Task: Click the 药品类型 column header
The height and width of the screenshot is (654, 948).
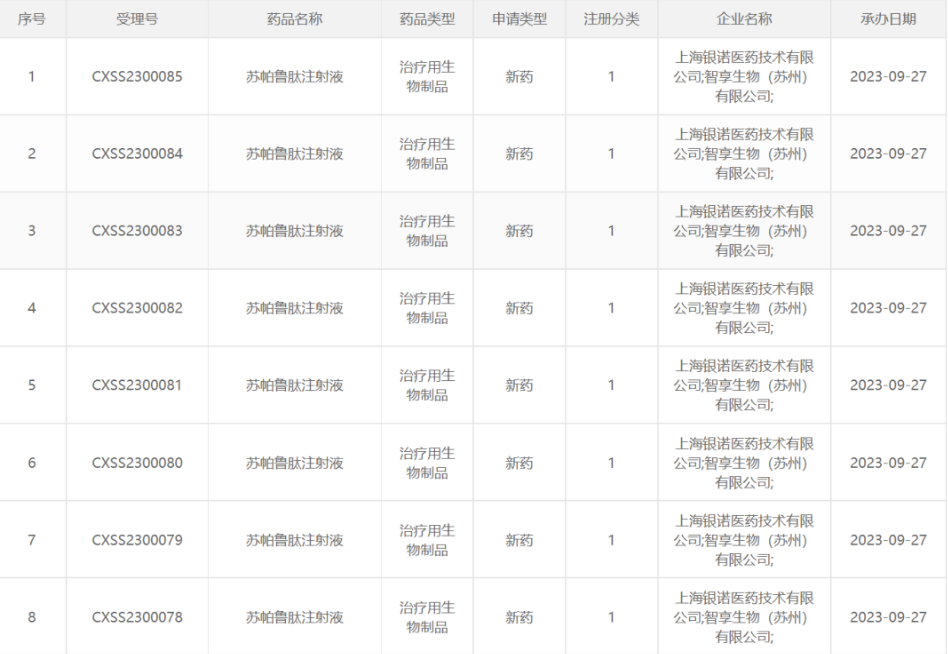Action: tap(427, 19)
